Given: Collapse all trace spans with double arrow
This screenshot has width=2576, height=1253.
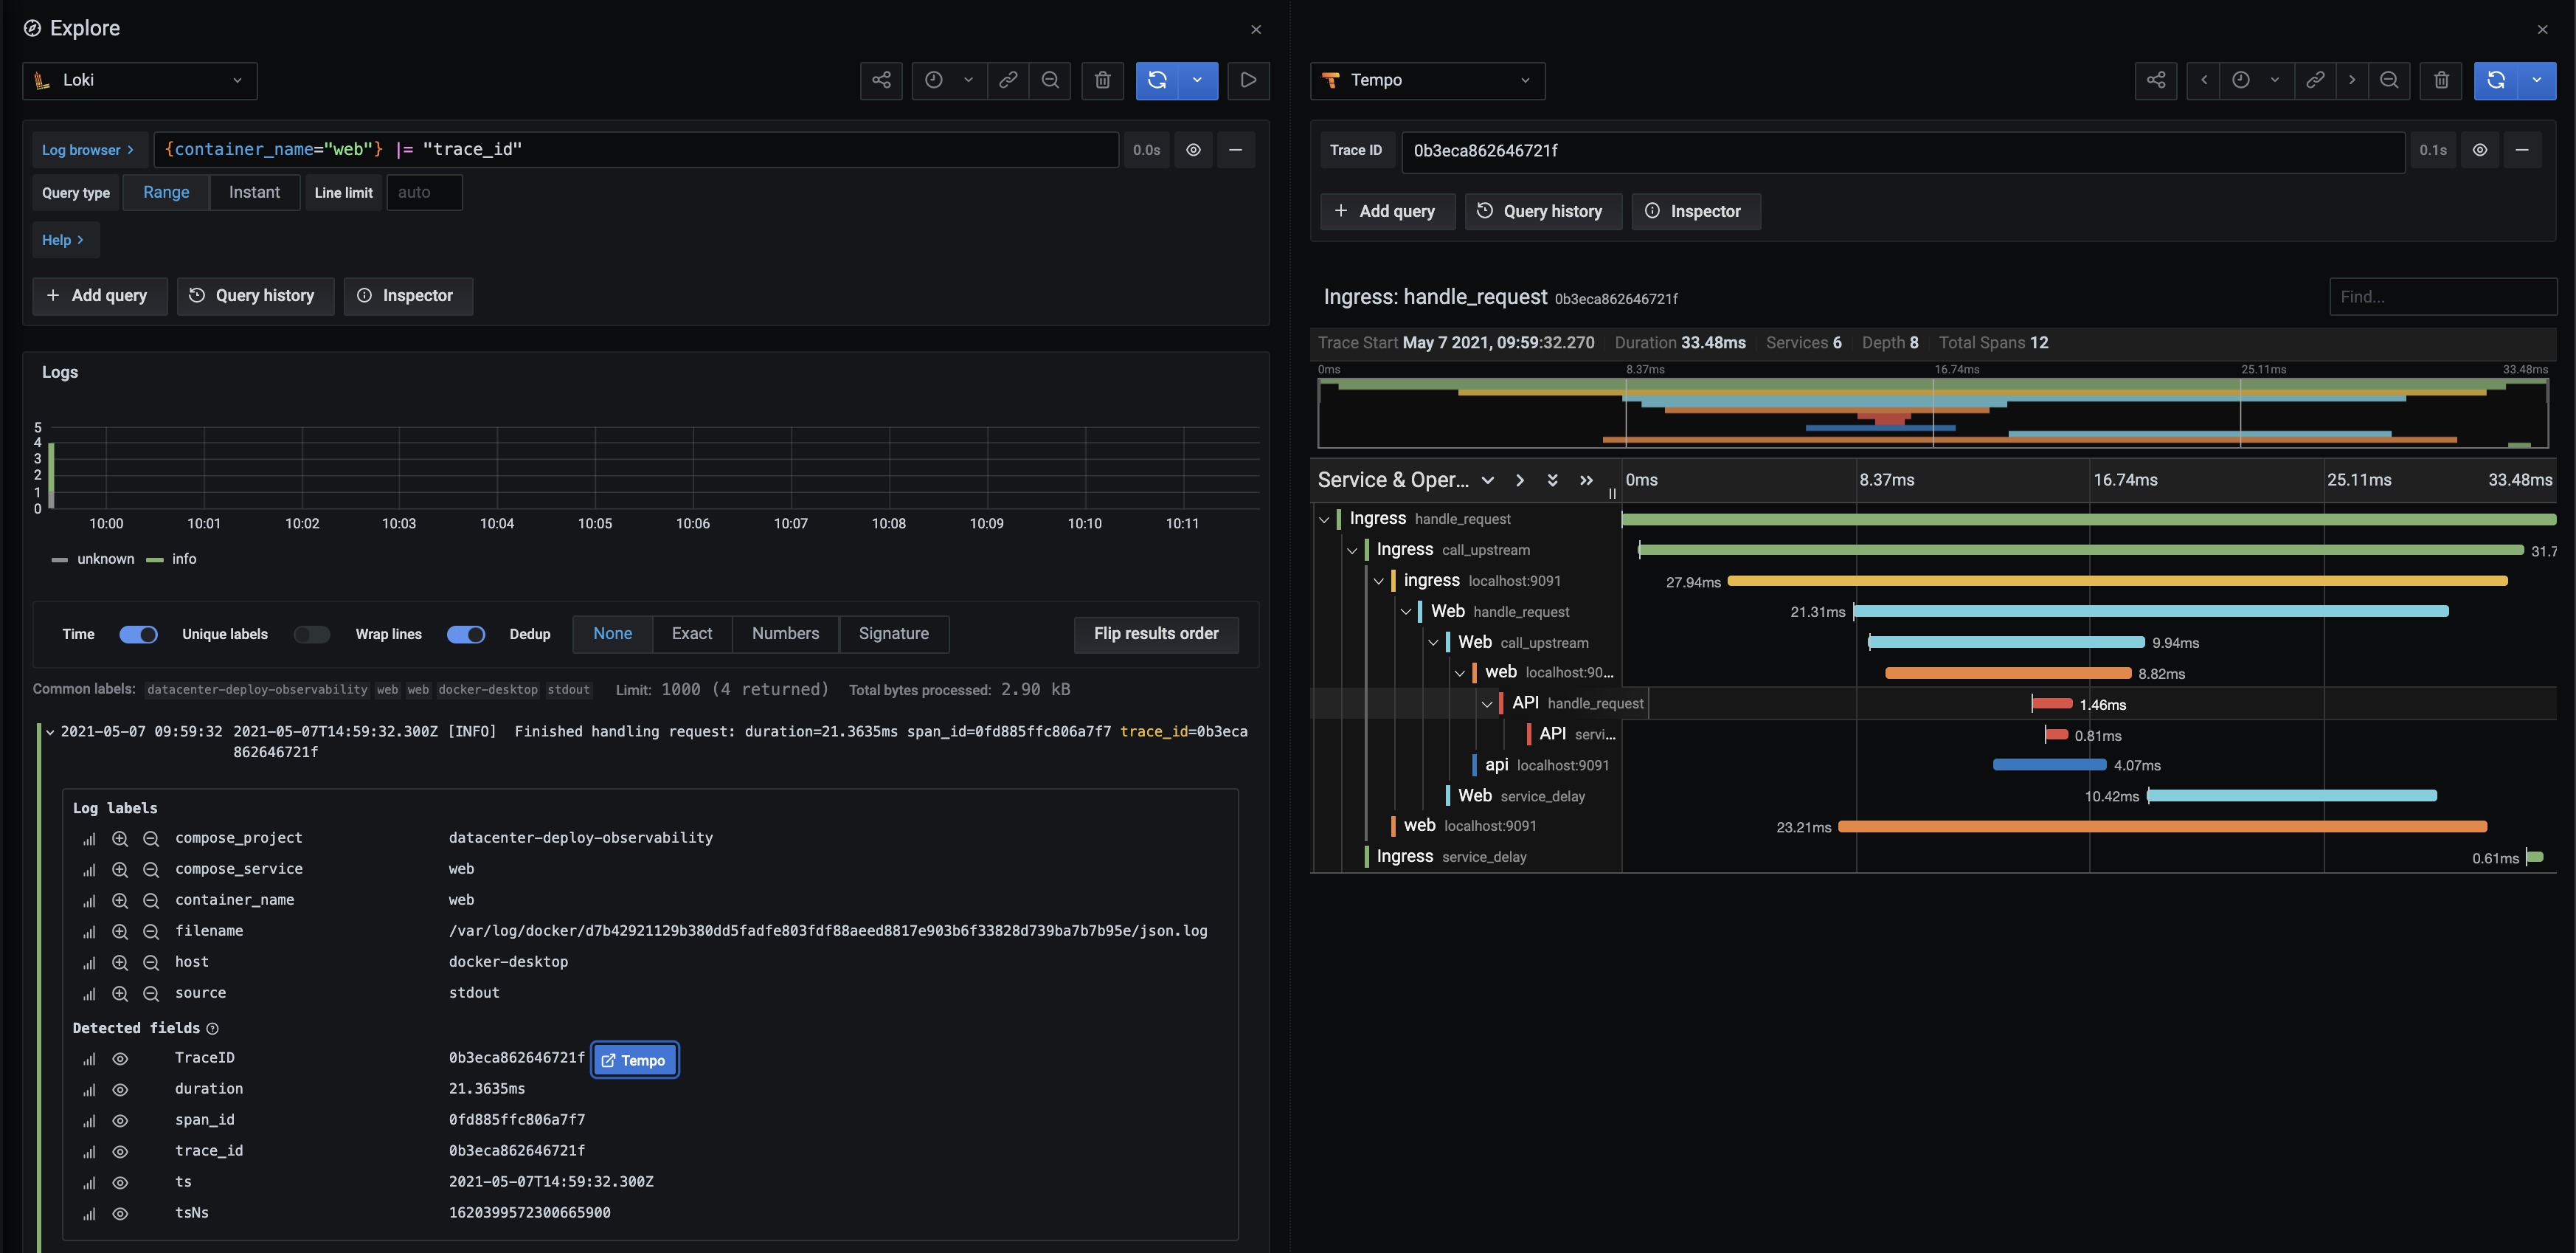Looking at the screenshot, I should click(1586, 480).
